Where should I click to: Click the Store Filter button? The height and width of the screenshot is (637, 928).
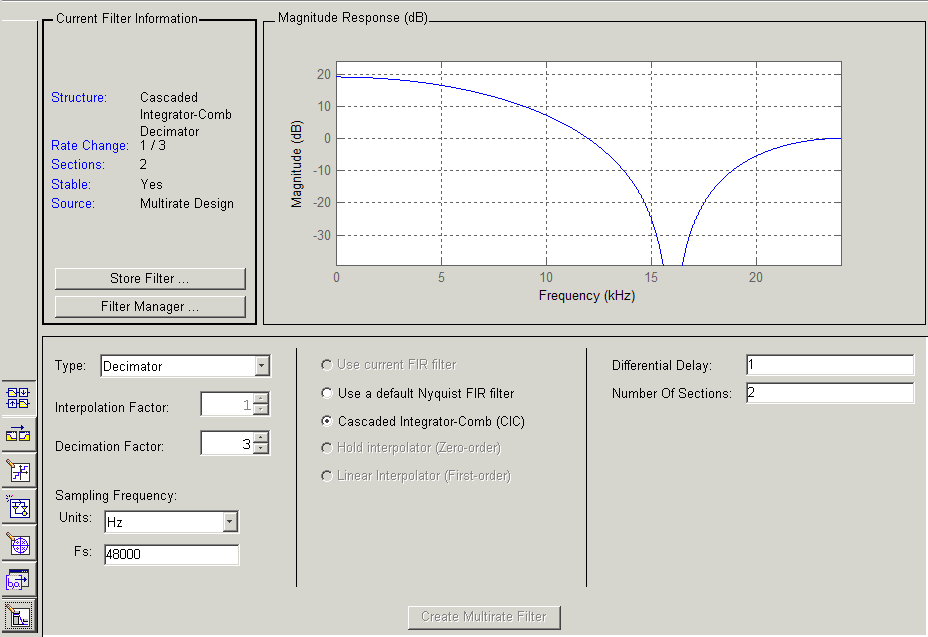pyautogui.click(x=150, y=278)
